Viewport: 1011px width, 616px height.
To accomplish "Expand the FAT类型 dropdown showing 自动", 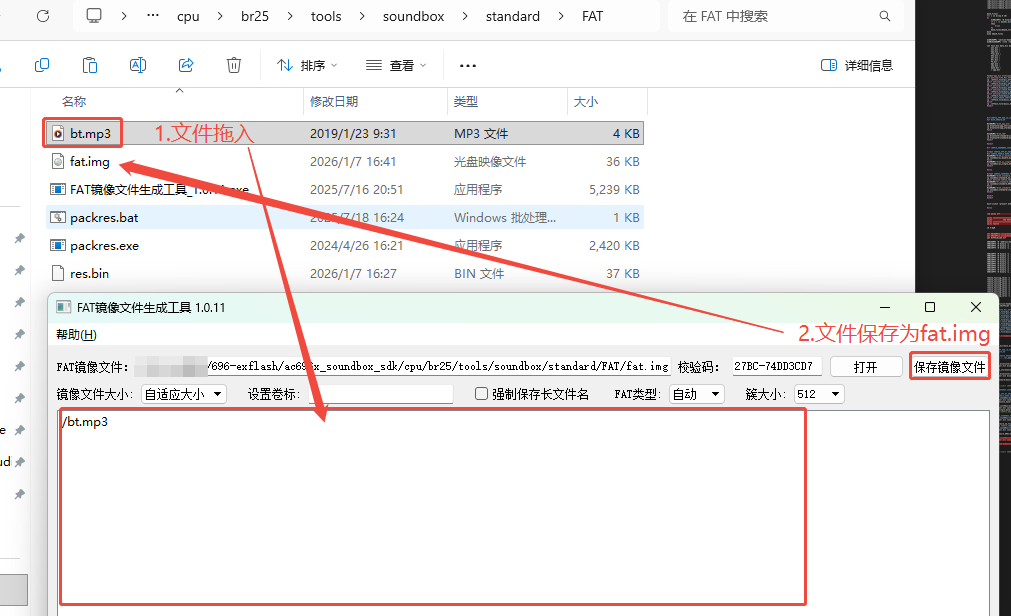I will pos(696,394).
